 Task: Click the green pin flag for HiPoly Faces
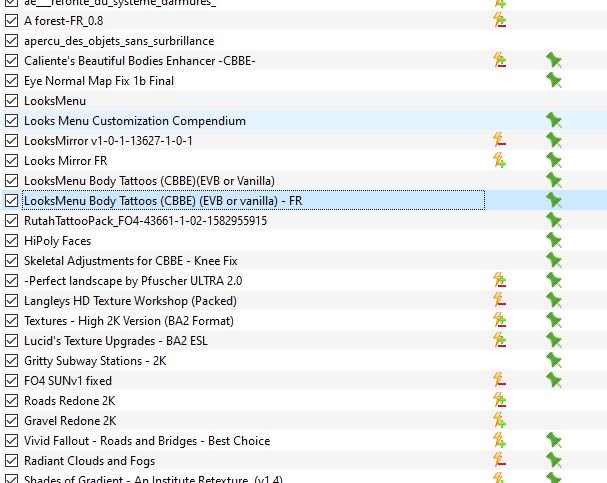(x=554, y=240)
